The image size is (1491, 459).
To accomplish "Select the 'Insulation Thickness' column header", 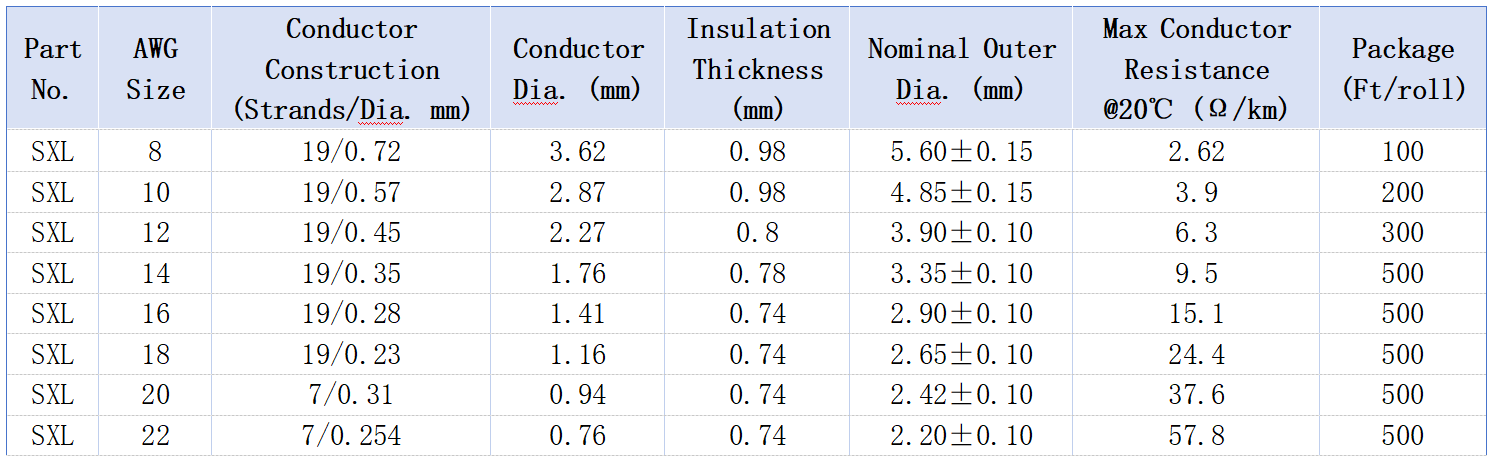I will (758, 69).
